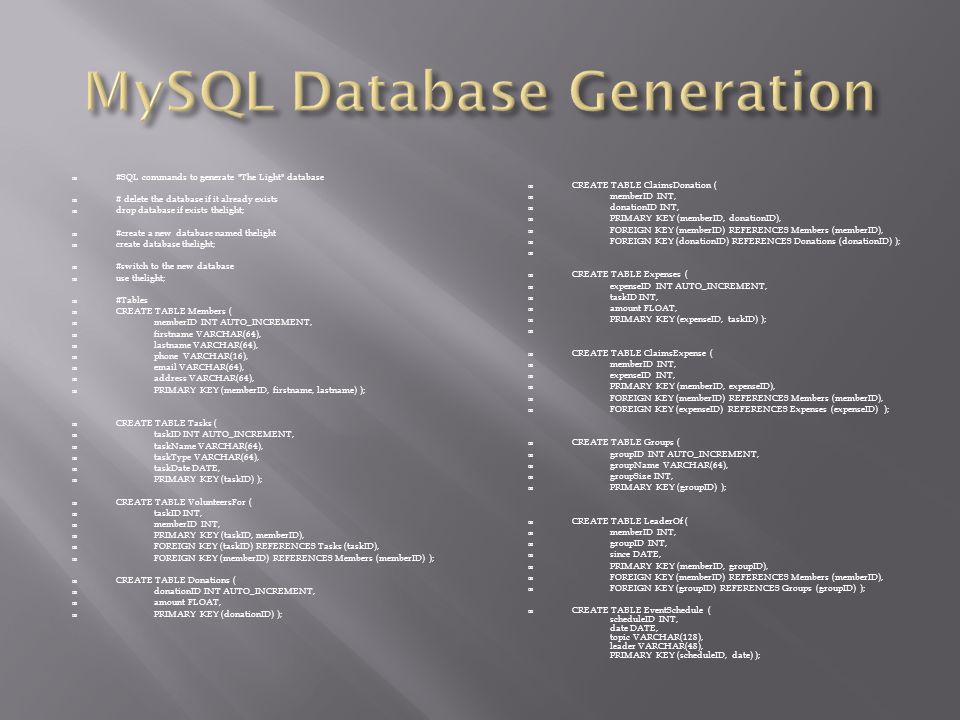Click "FOREIGN KEY (groupID) REFERENCES Groups (groupID) );"
Viewport: 960px width, 720px height.
click(738, 588)
